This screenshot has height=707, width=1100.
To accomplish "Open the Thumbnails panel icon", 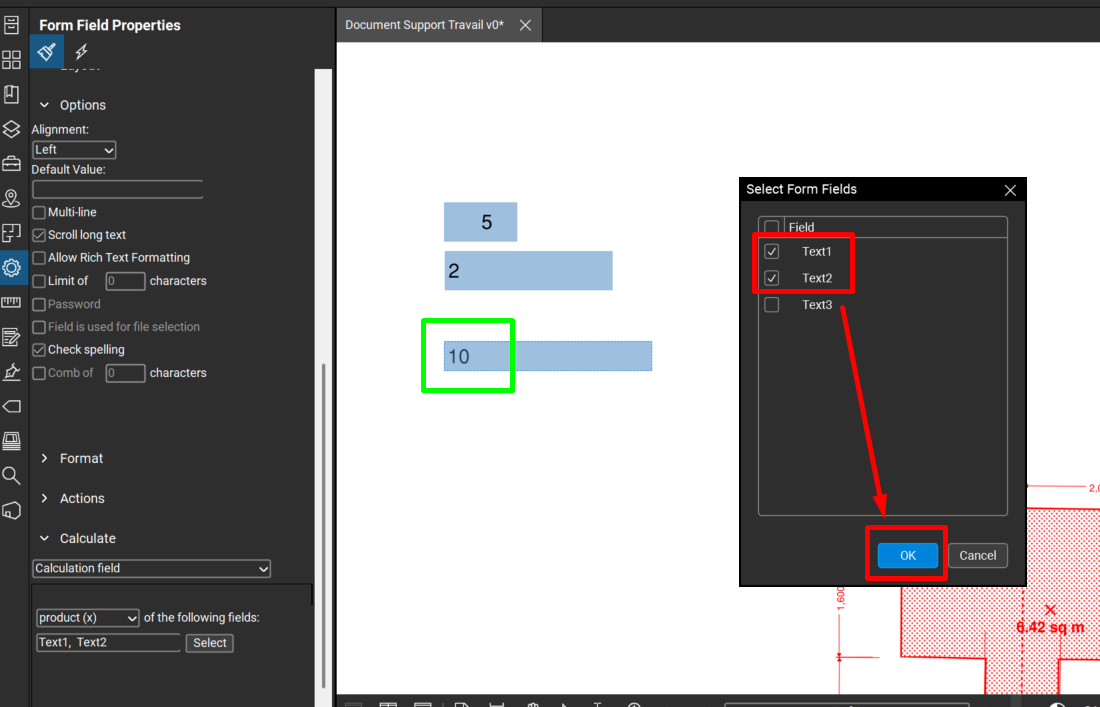I will tap(11, 59).
